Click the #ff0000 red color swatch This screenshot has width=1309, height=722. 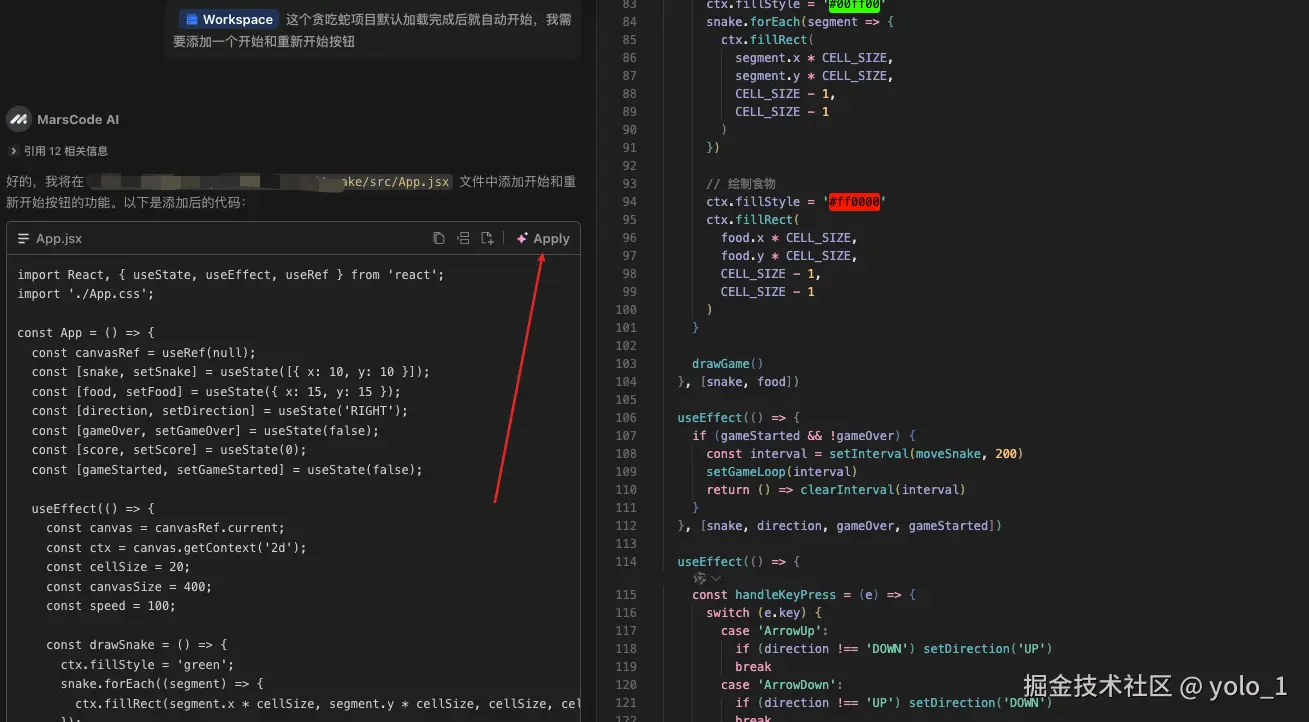coord(855,202)
